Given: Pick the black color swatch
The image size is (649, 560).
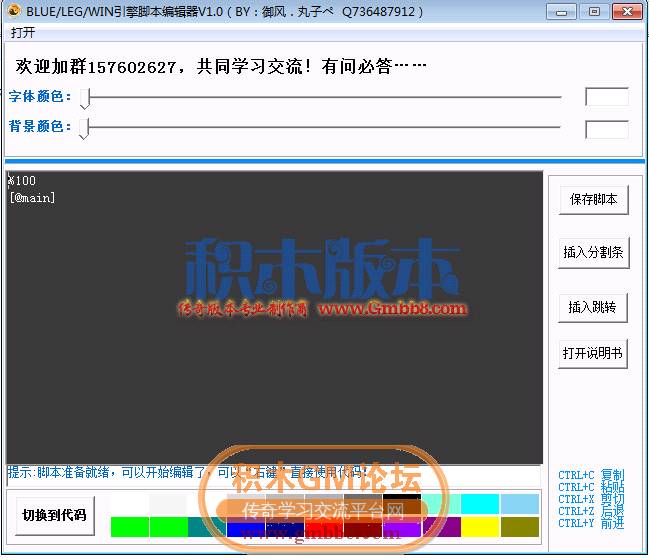Looking at the screenshot, I should pyautogui.click(x=402, y=504).
